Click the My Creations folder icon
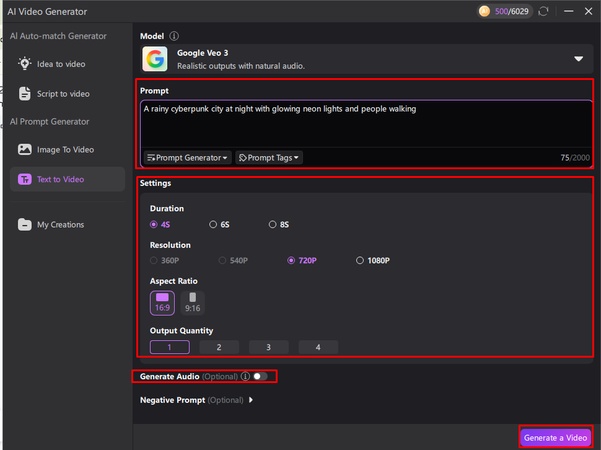This screenshot has width=601, height=450. [25, 224]
